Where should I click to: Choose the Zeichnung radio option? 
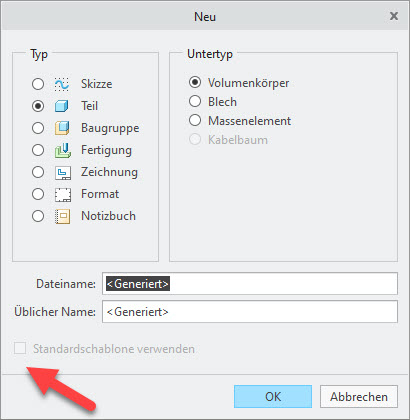coord(38,172)
